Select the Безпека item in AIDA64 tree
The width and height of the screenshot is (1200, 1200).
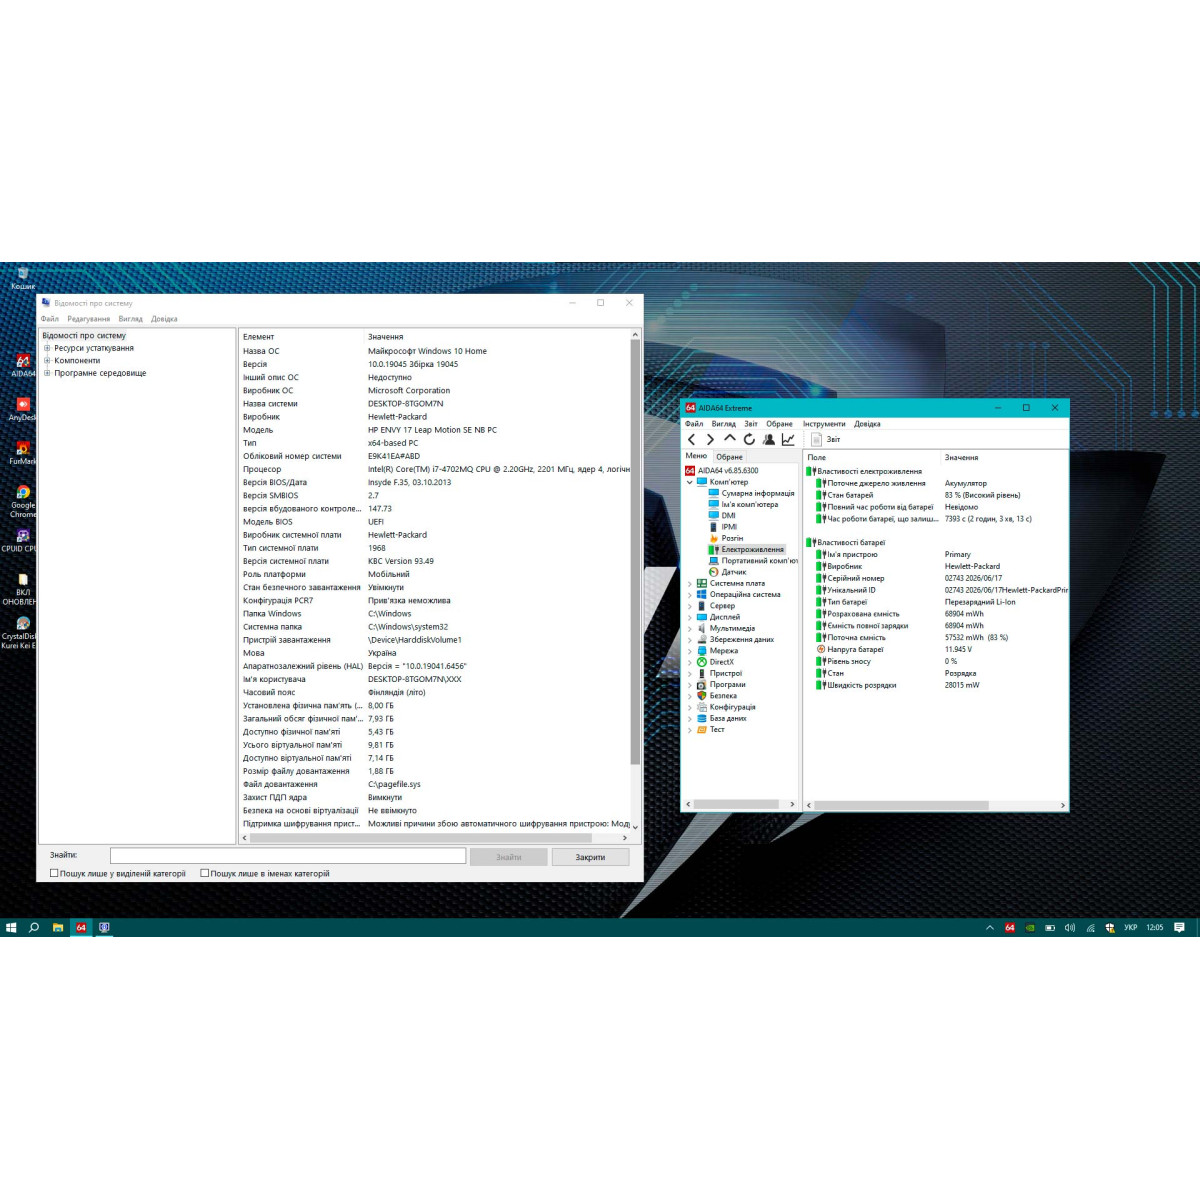click(716, 695)
